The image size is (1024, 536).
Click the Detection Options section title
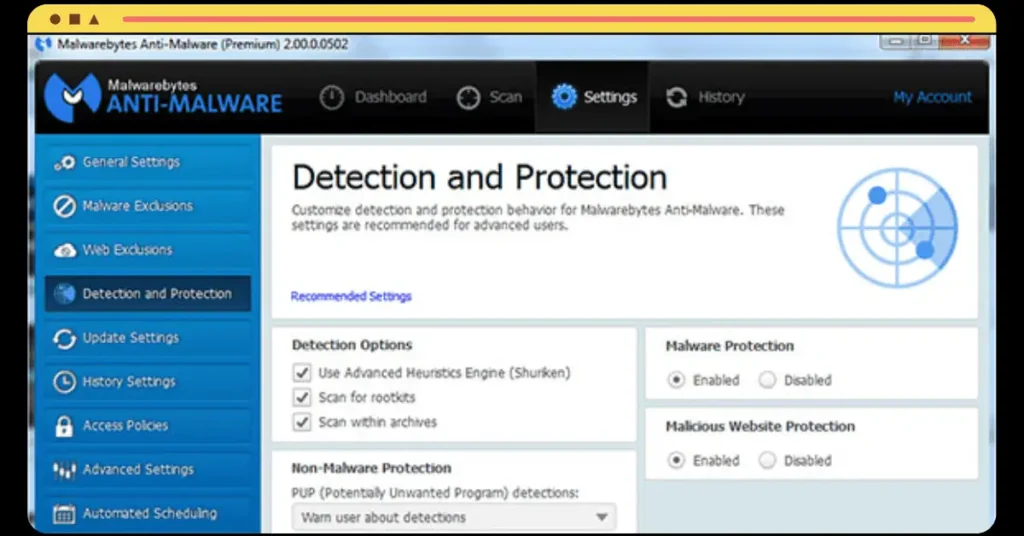[352, 345]
